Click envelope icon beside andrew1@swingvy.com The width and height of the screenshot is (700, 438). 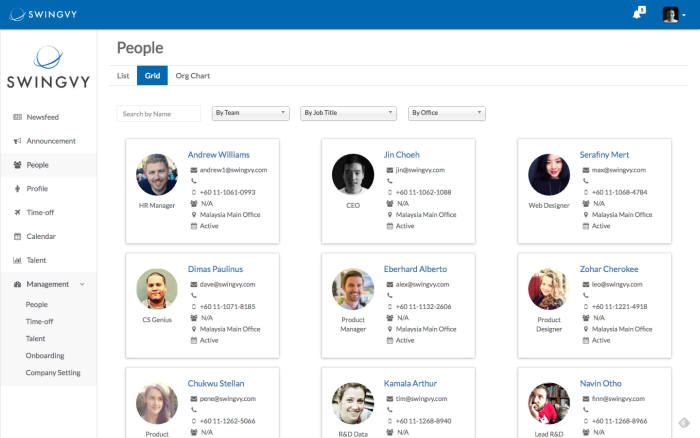point(194,170)
